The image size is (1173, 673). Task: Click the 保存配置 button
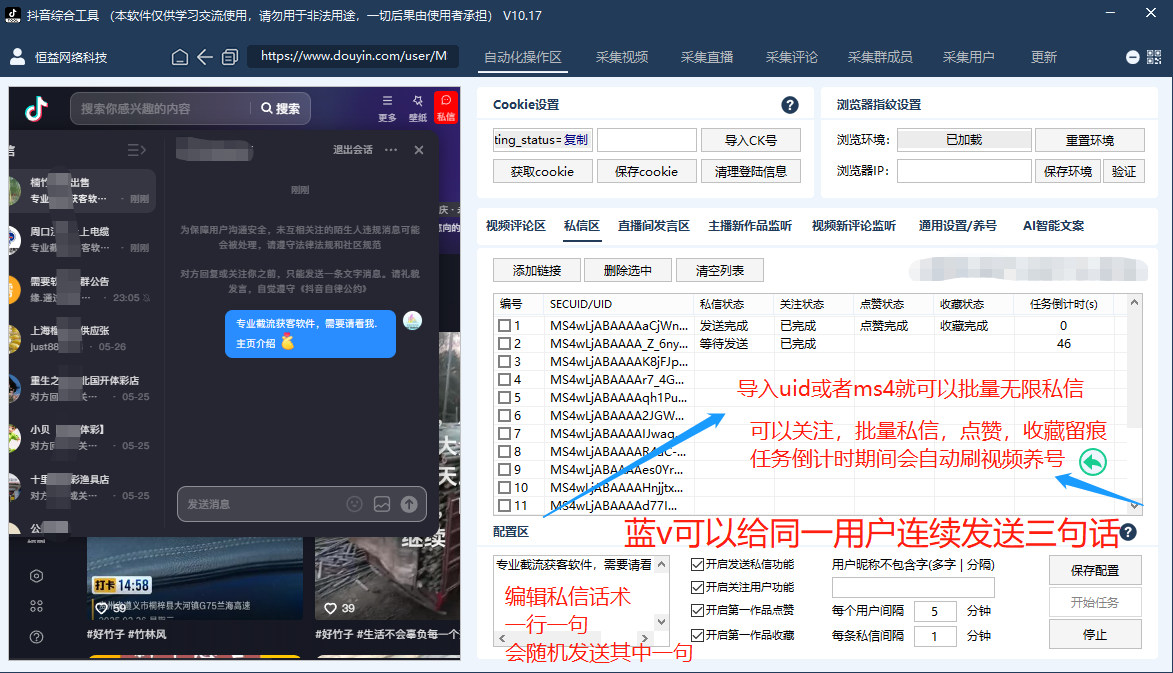1093,570
